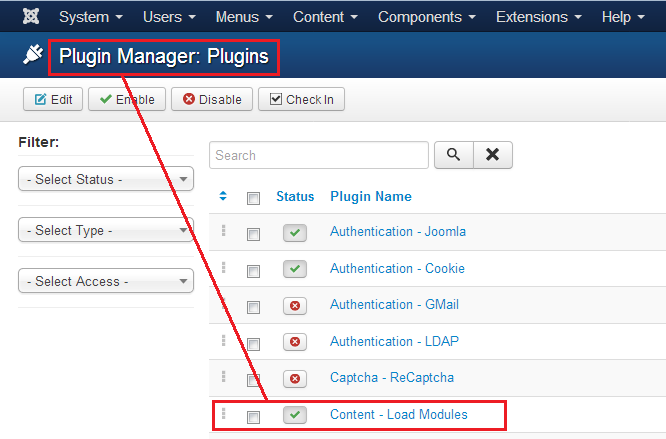This screenshot has height=439, width=666.
Task: Click the ordering sort arrows column header
Action: pyautogui.click(x=223, y=196)
